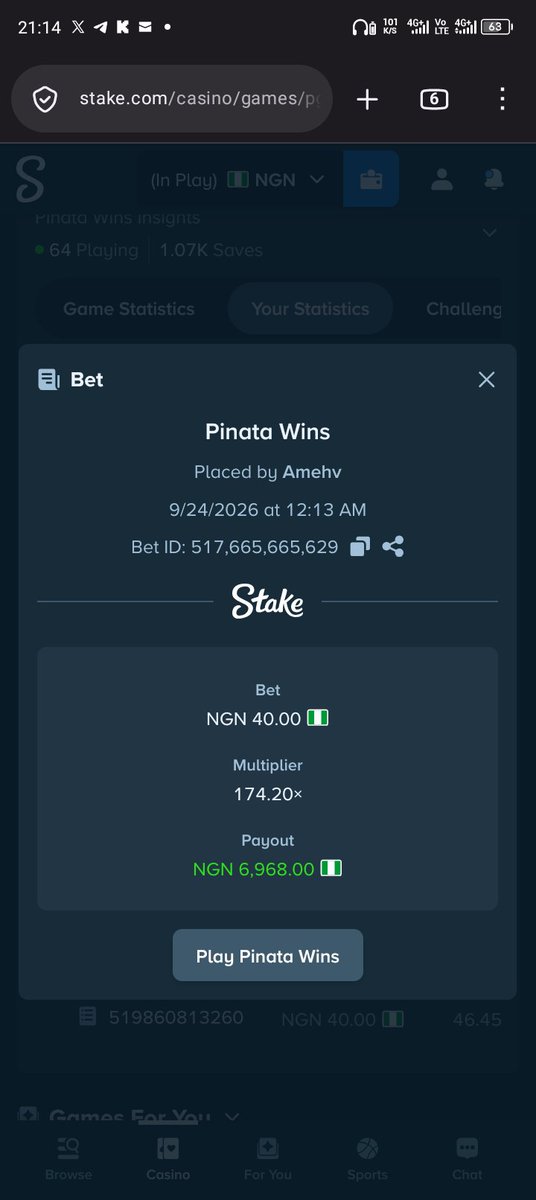536x1200 pixels.
Task: Click the Play Pinata Wins button
Action: coord(268,956)
